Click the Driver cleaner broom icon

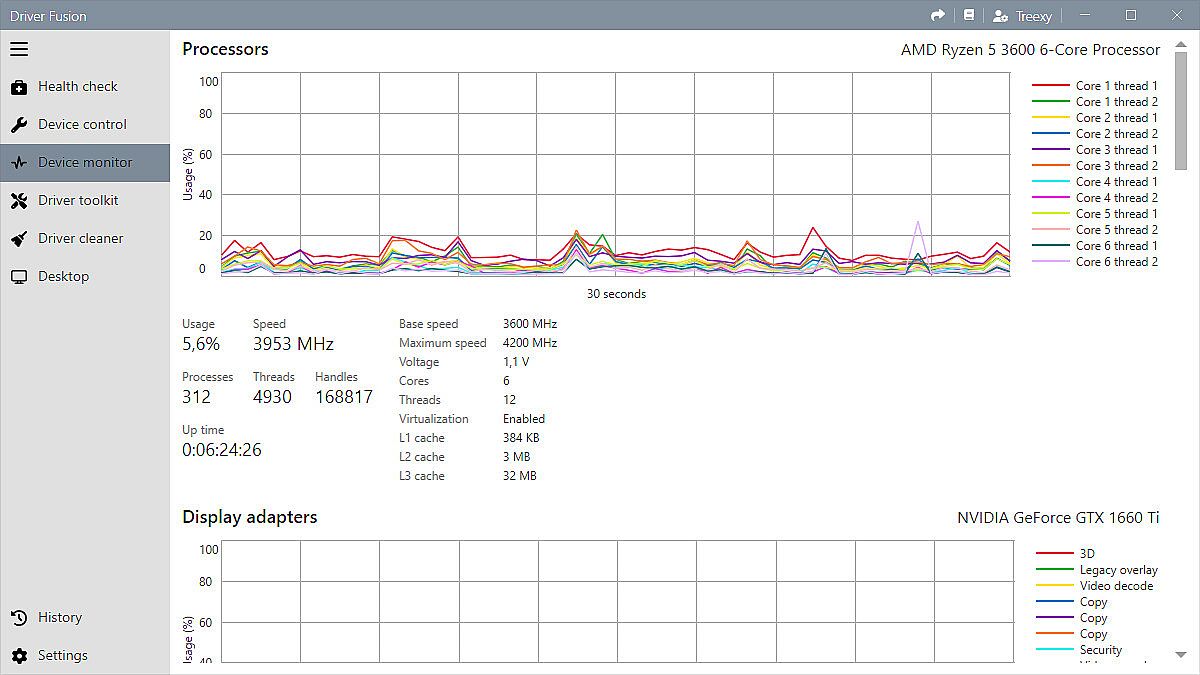[x=19, y=239]
